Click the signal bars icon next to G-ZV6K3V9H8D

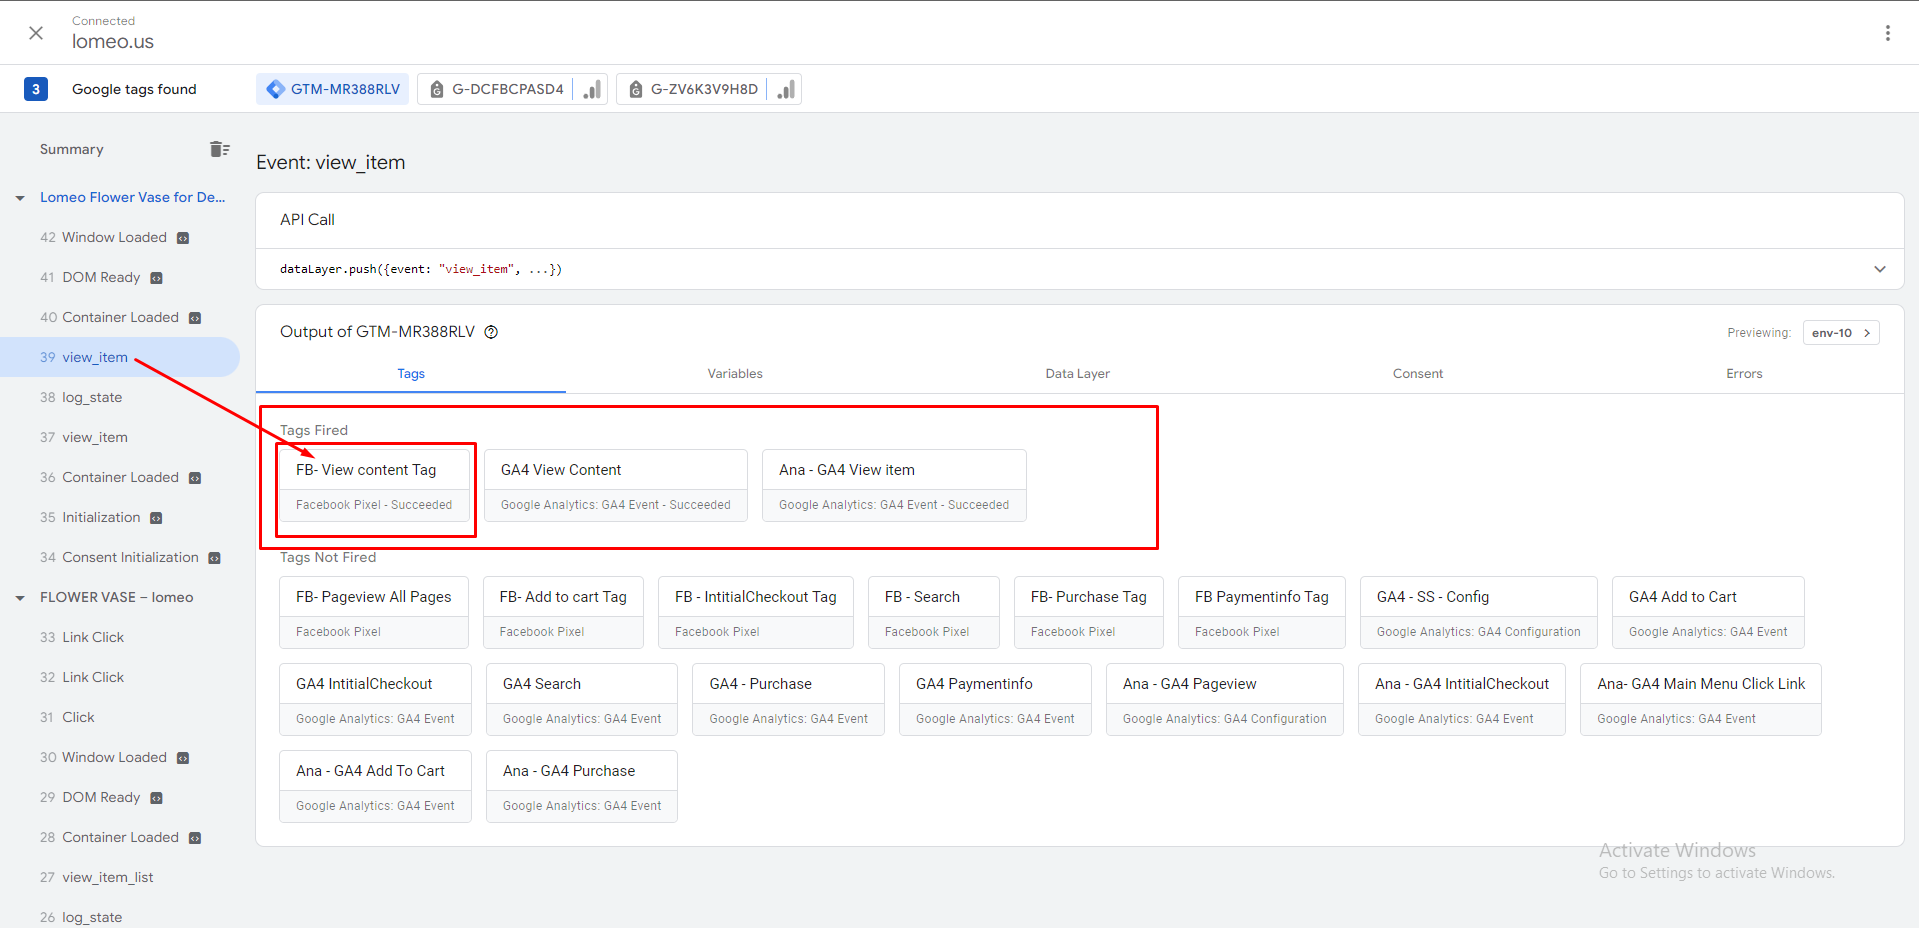click(x=786, y=89)
